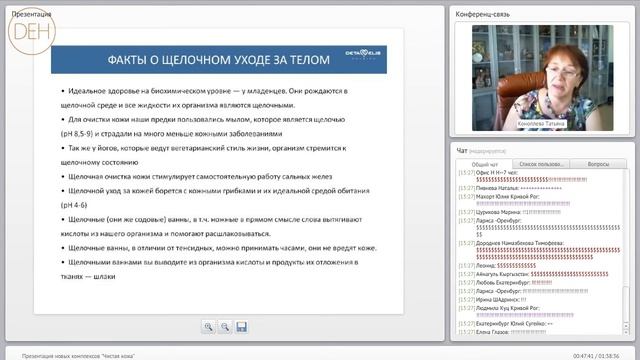
Task: Select chat message from Людмила Куц Кривой Рог
Action: click(516, 311)
